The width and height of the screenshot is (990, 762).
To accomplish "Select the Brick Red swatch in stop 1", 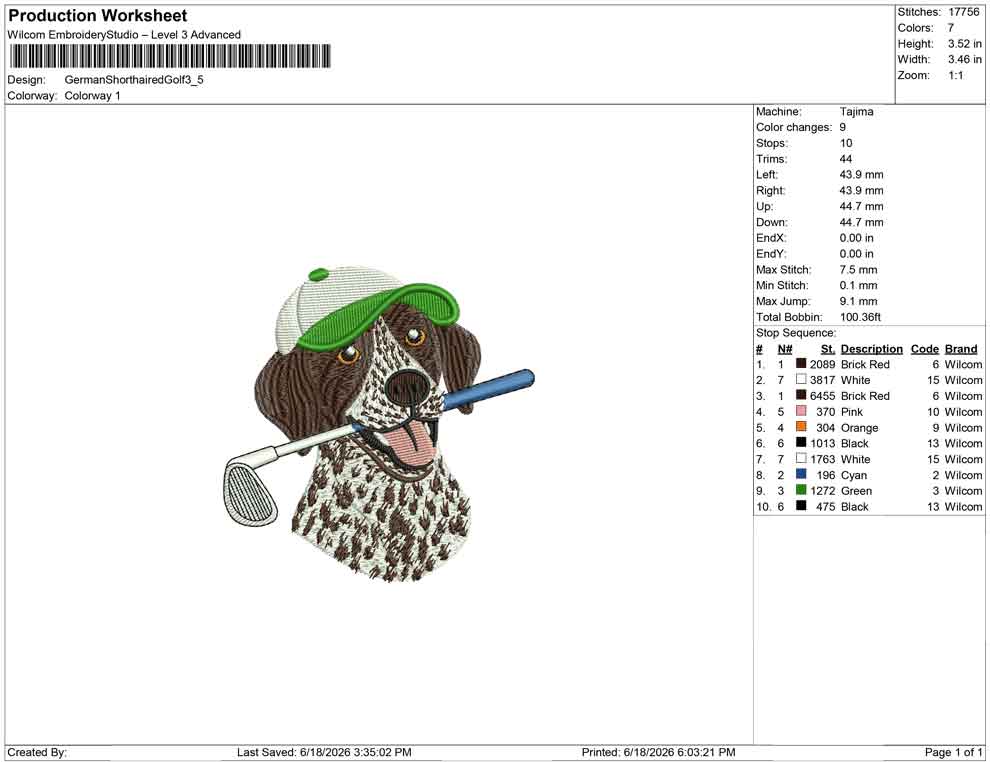I will coord(801,364).
